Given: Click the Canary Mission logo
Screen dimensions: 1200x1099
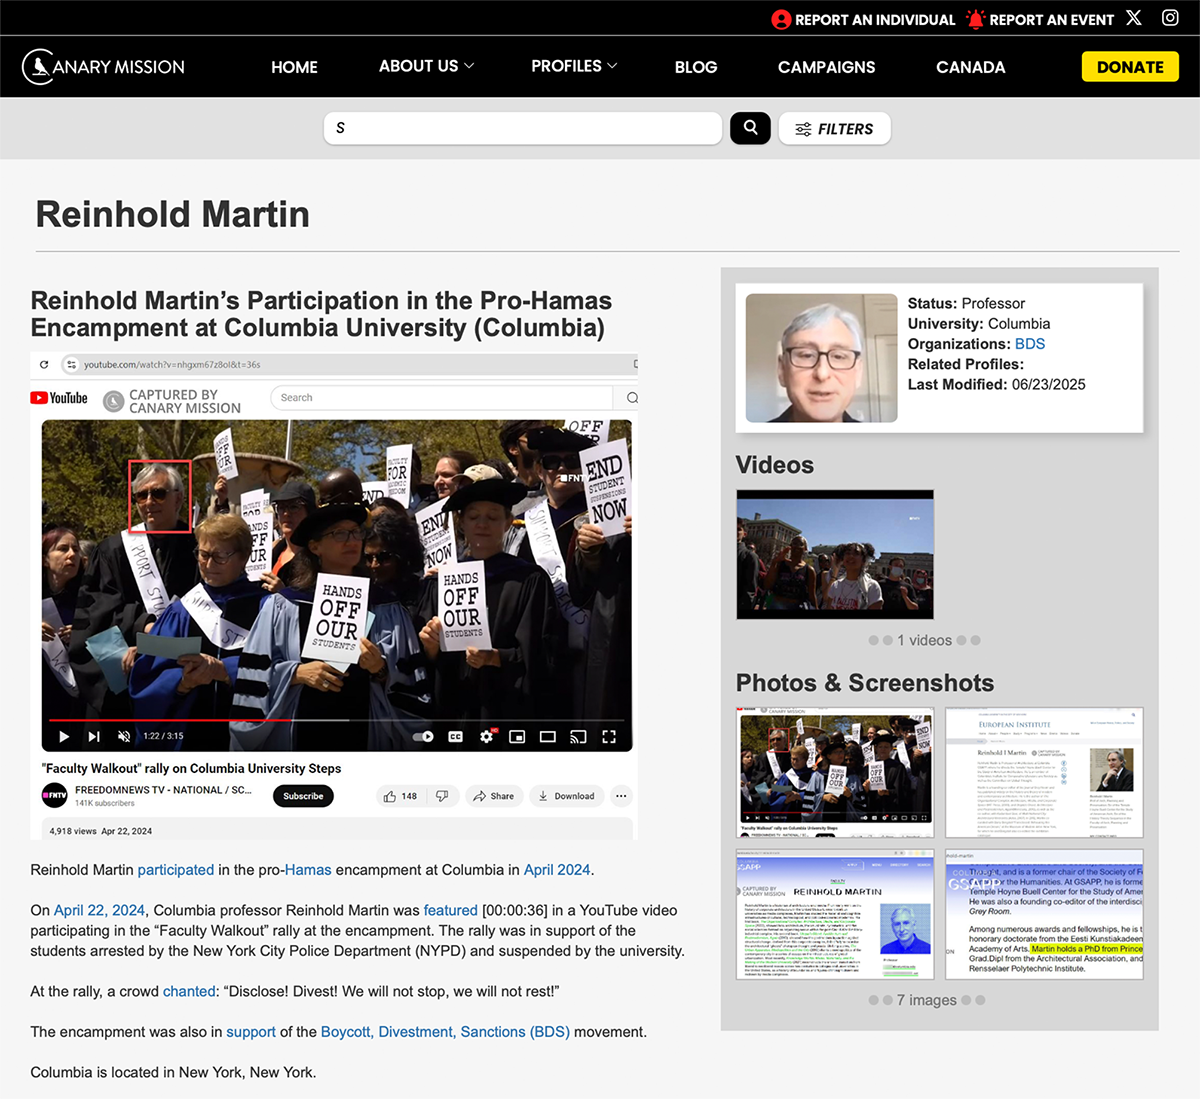Looking at the screenshot, I should tap(104, 67).
